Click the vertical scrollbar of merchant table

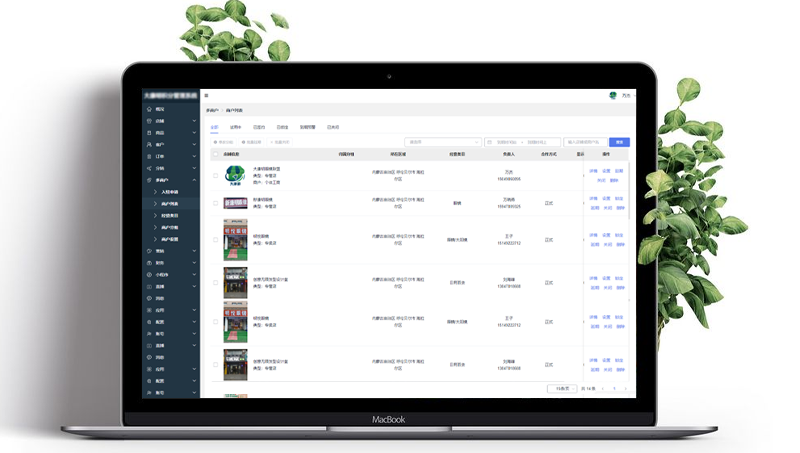630,191
